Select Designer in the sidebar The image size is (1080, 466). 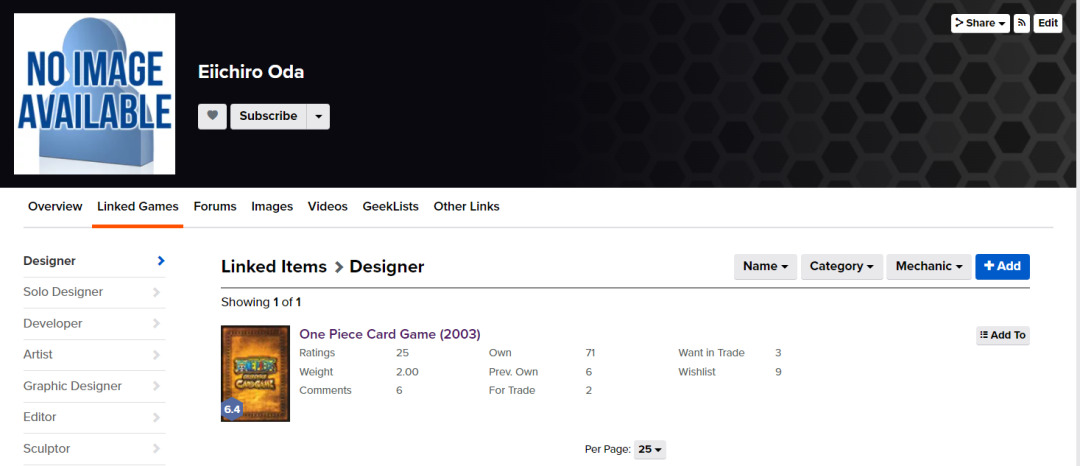point(94,261)
